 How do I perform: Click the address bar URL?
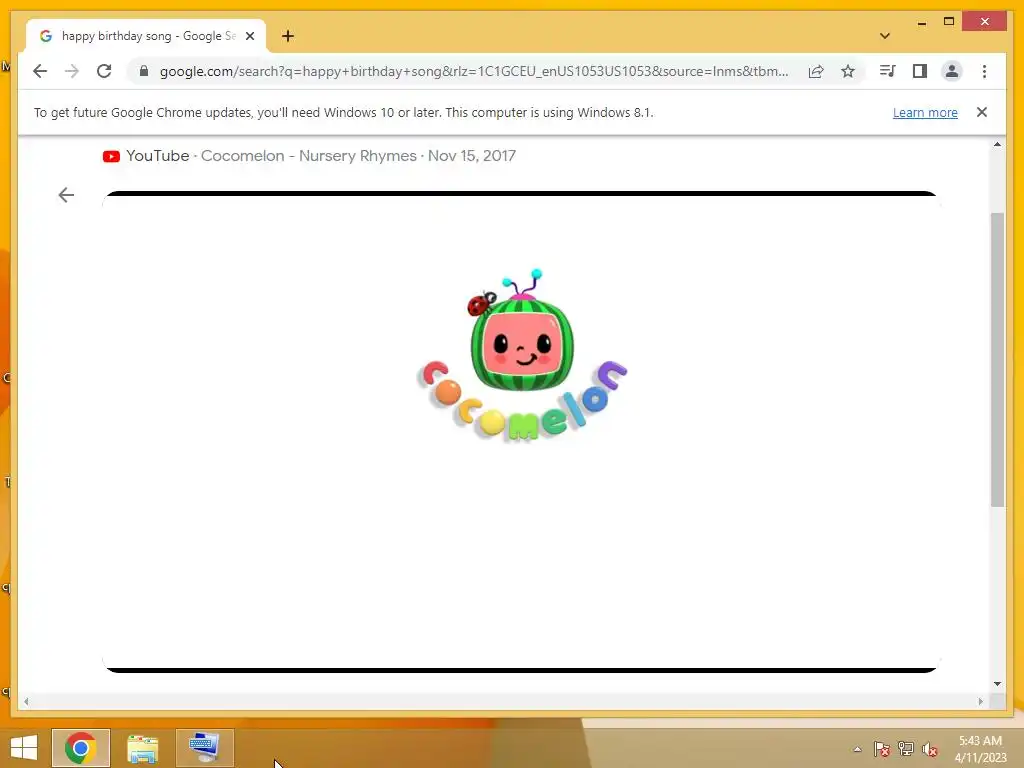pyautogui.click(x=473, y=71)
